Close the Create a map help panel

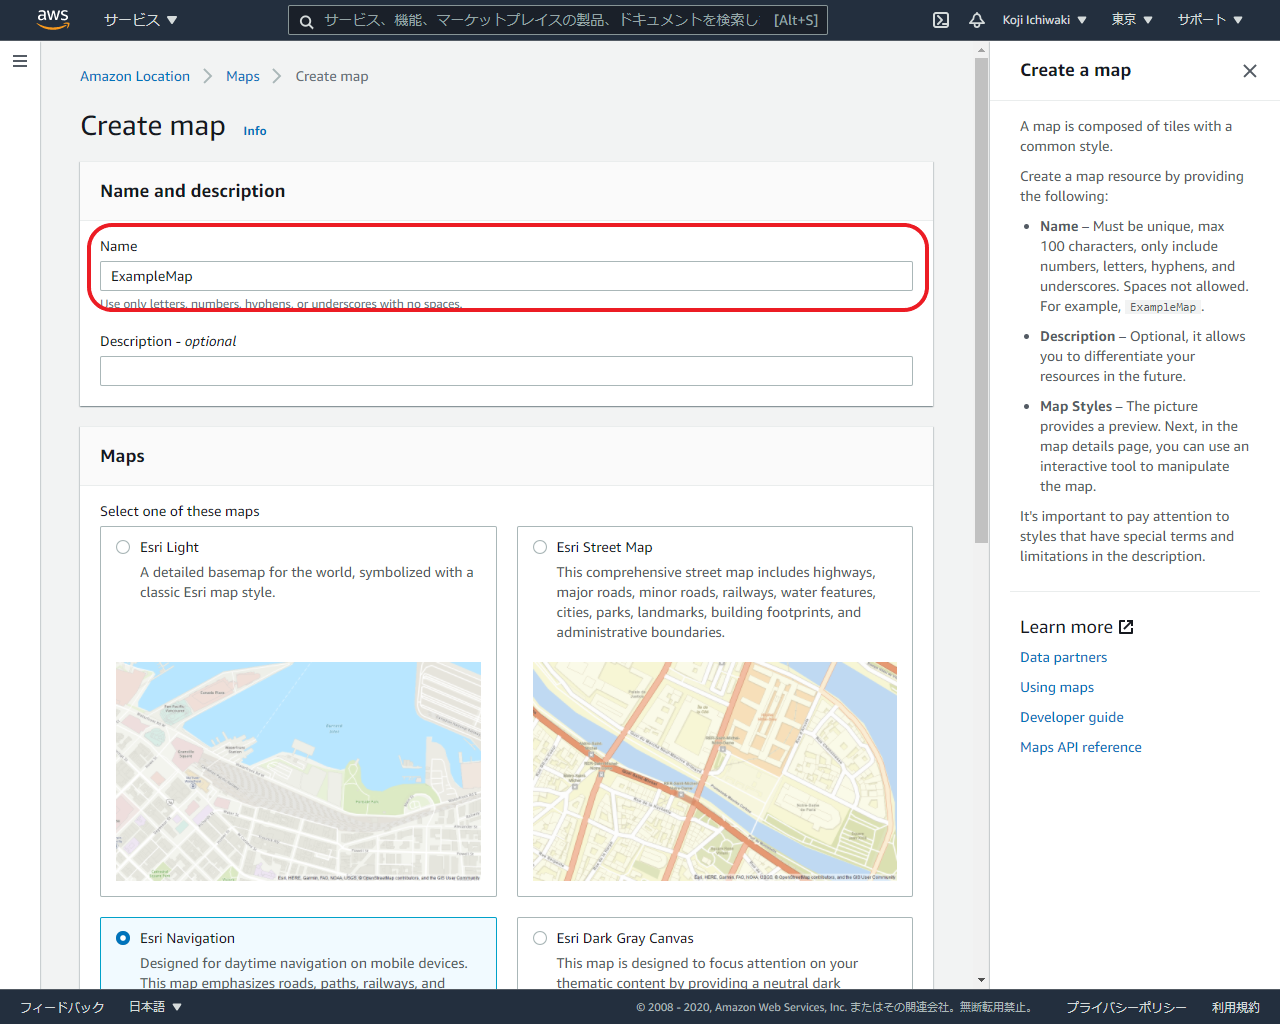point(1249,70)
